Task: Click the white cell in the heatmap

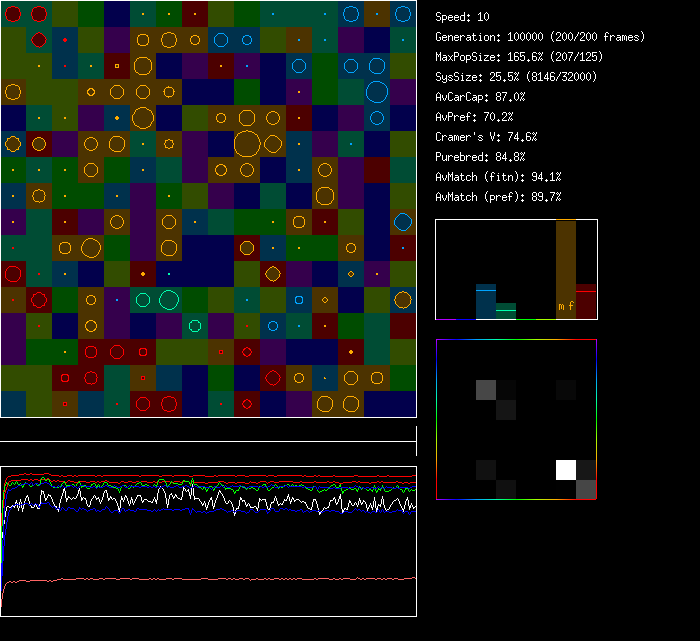Action: [x=566, y=470]
